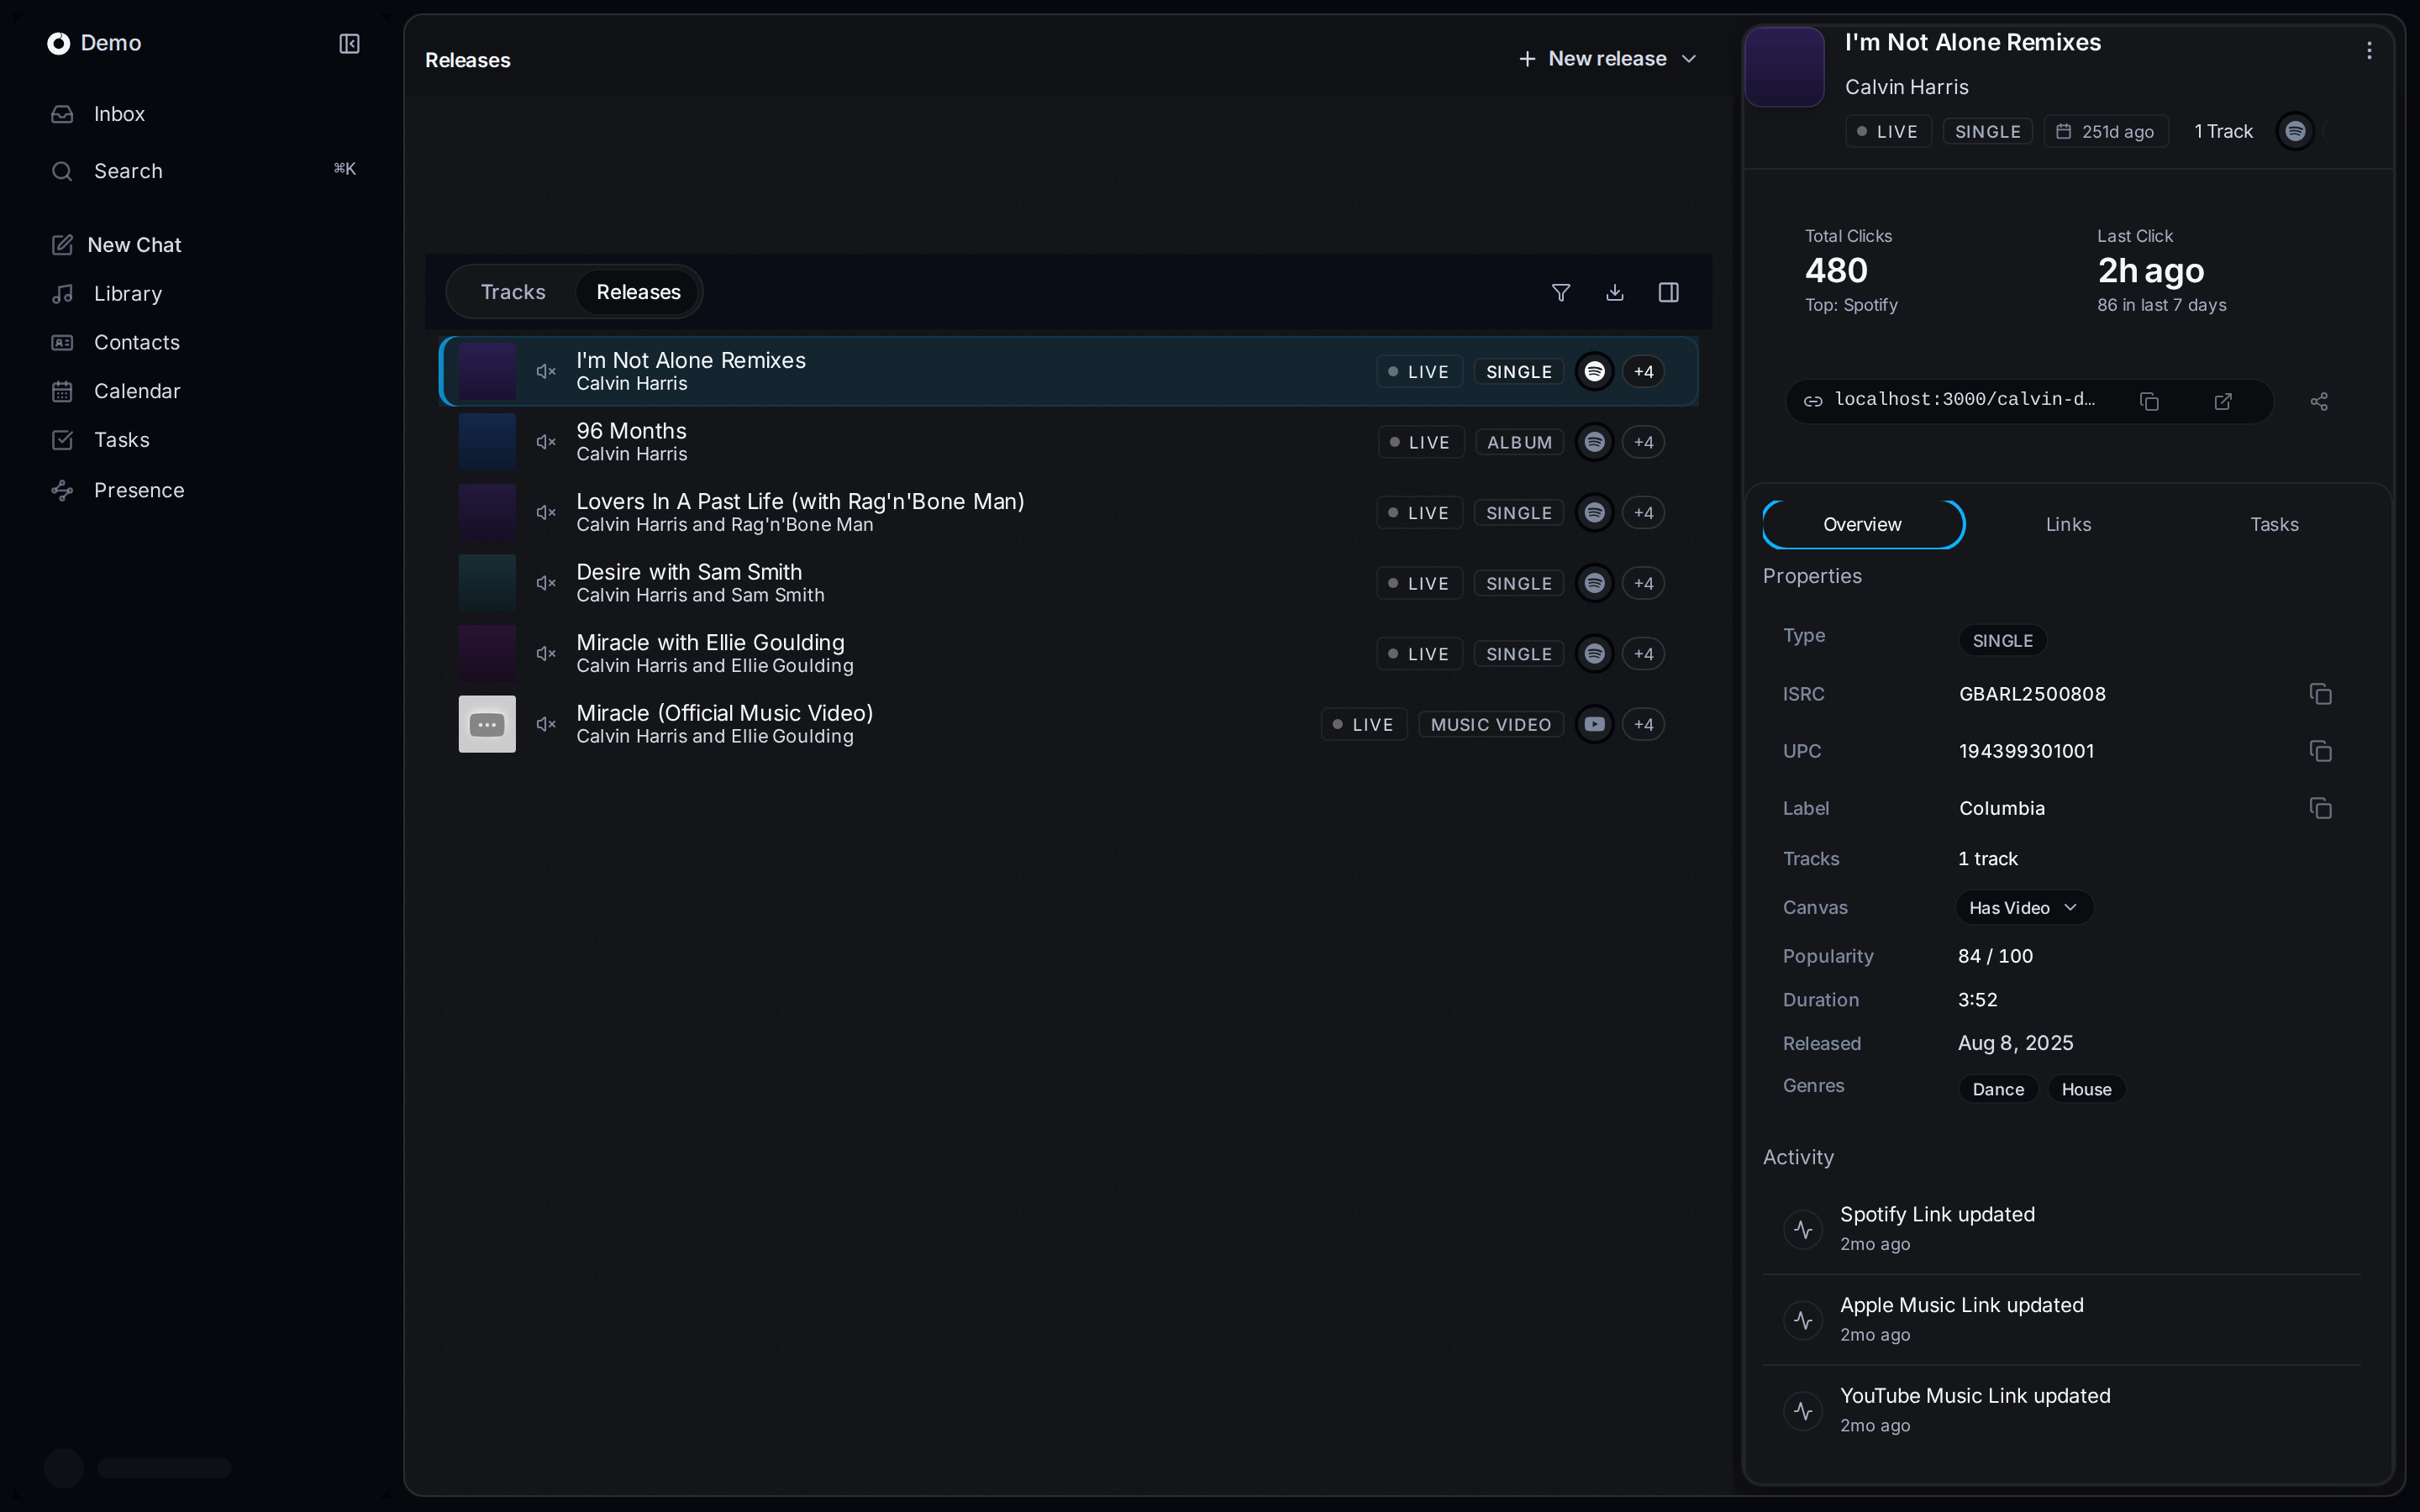The width and height of the screenshot is (2420, 1512).
Task: Collapse the sidebar with the panel icon
Action: click(x=349, y=44)
